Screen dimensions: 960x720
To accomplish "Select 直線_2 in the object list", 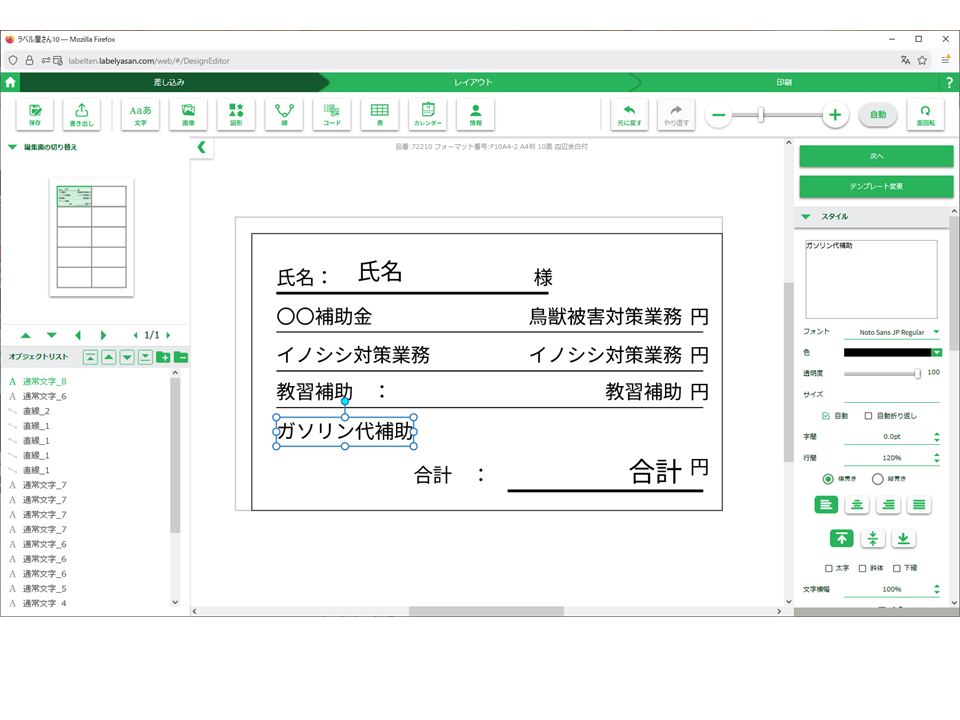I will (37, 411).
